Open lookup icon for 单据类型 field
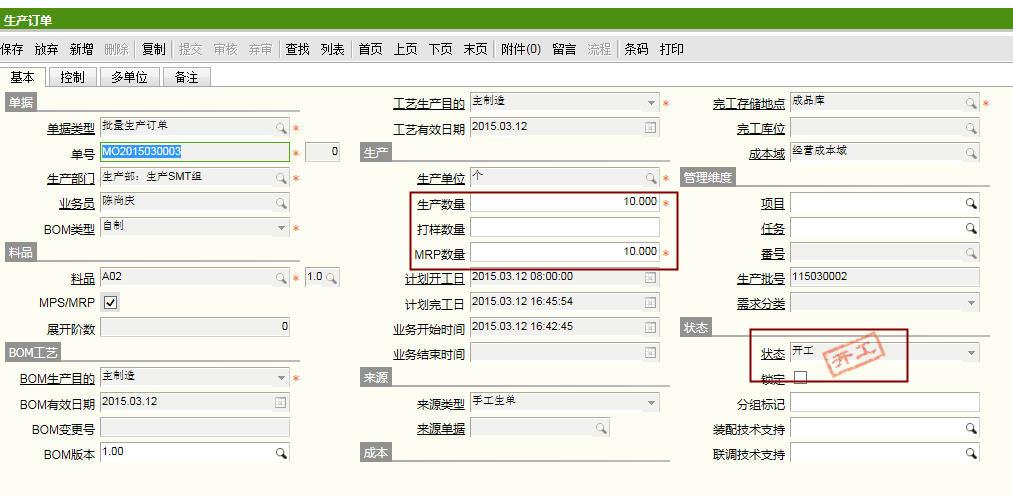1013x497 pixels. click(x=281, y=128)
